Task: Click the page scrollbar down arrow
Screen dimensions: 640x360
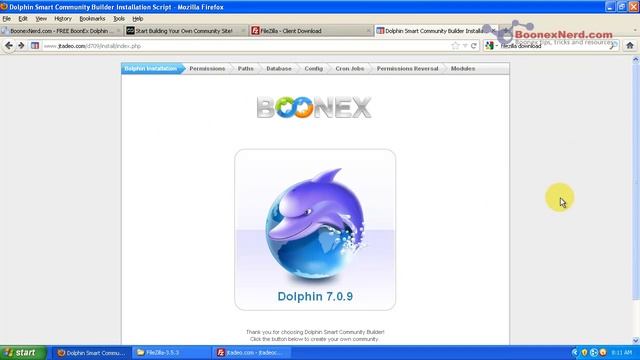Action: [636, 340]
